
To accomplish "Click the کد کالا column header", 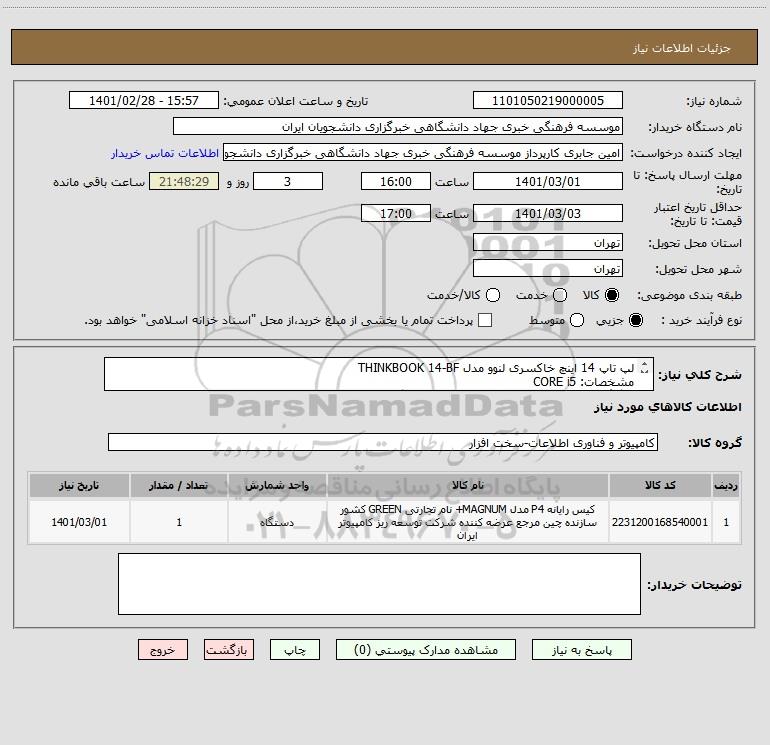I will click(x=660, y=485).
